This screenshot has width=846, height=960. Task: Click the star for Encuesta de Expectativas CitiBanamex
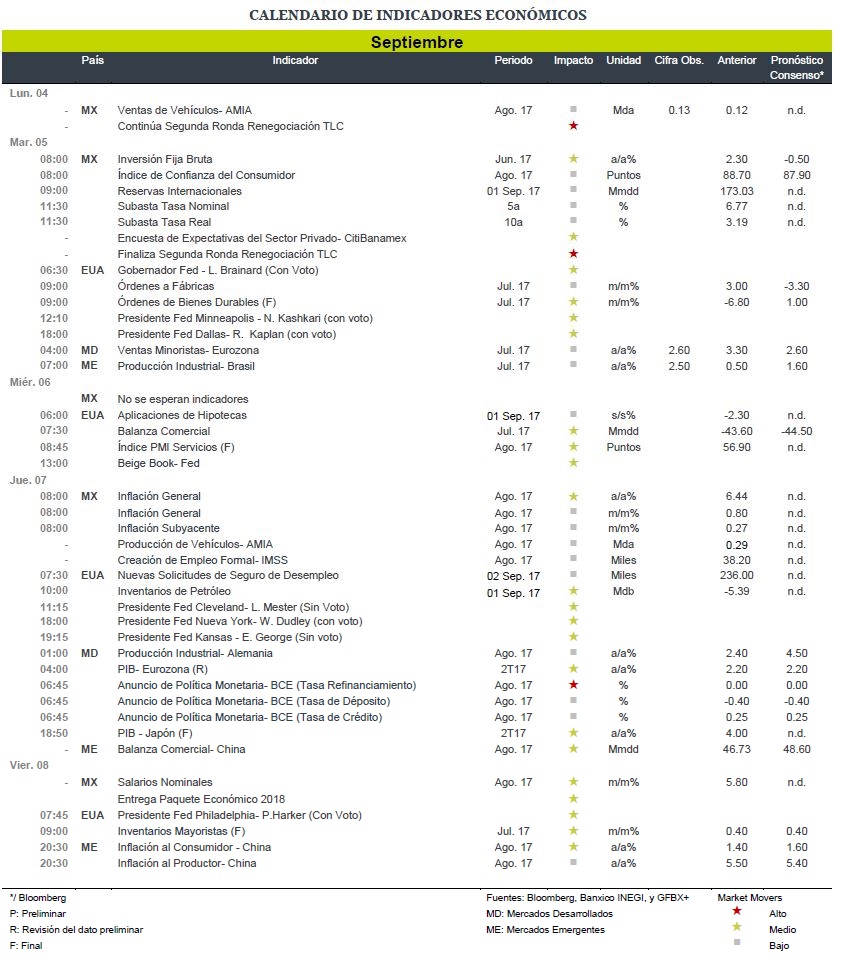click(x=573, y=237)
